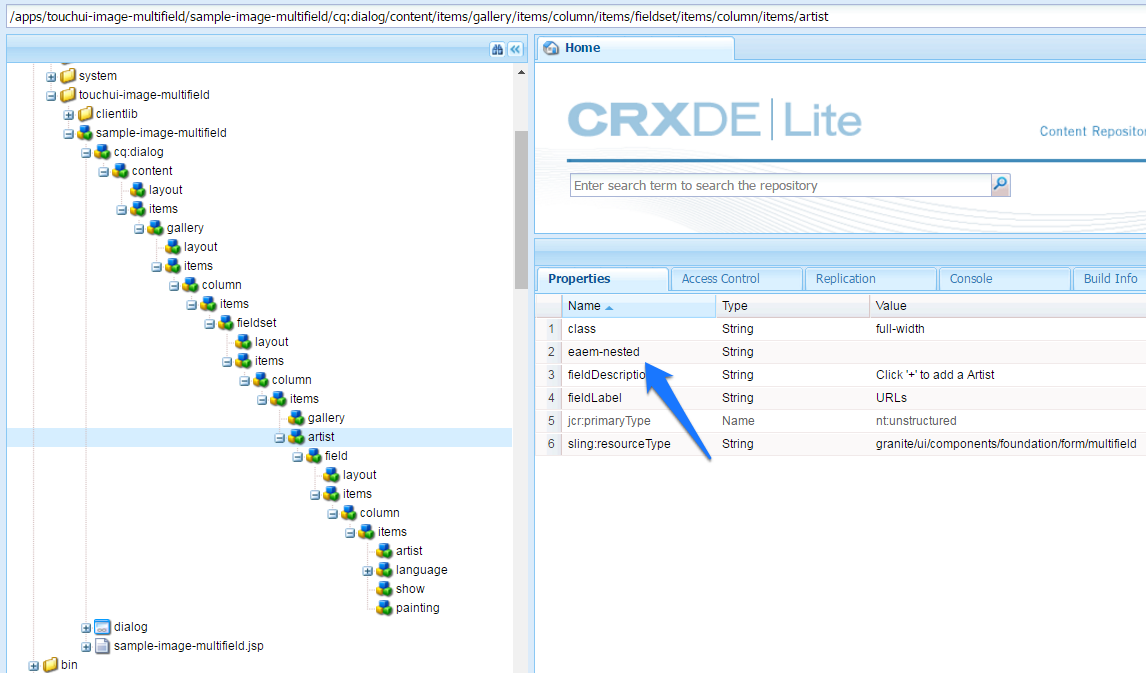This screenshot has height=673, width=1146.
Task: Select the layout node under fieldset
Action: point(271,341)
